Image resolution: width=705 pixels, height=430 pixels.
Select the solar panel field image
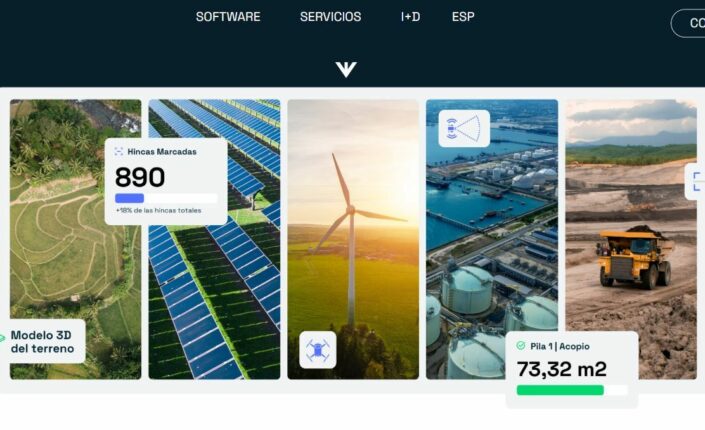(x=214, y=239)
